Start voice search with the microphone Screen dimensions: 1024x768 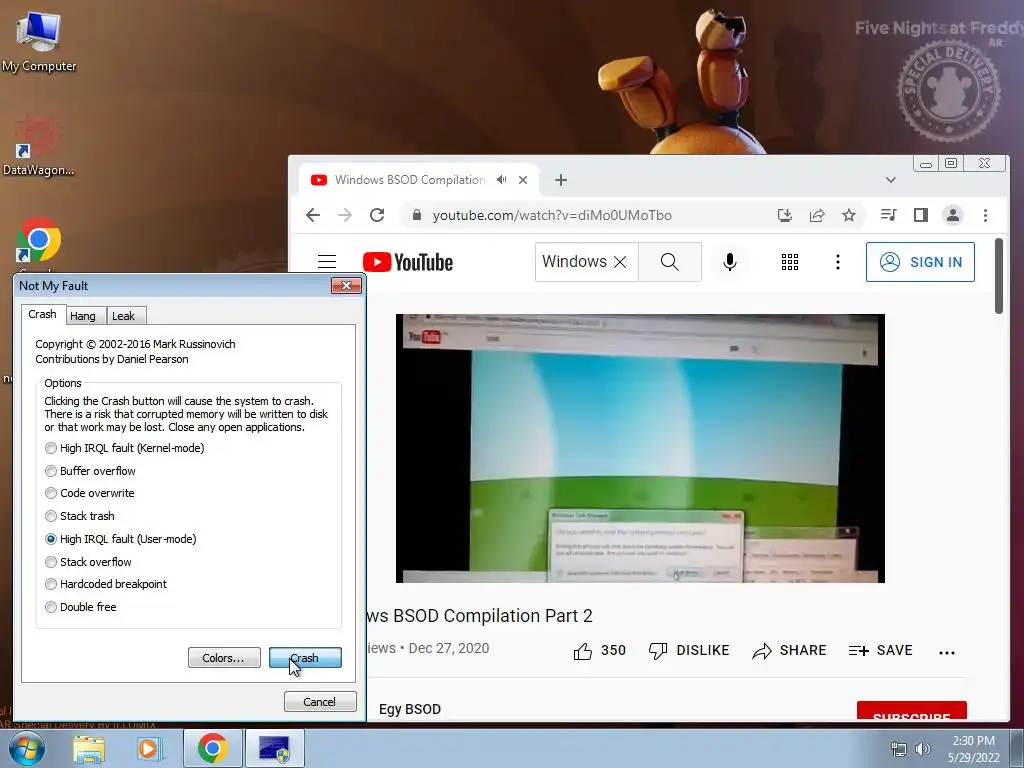(730, 262)
